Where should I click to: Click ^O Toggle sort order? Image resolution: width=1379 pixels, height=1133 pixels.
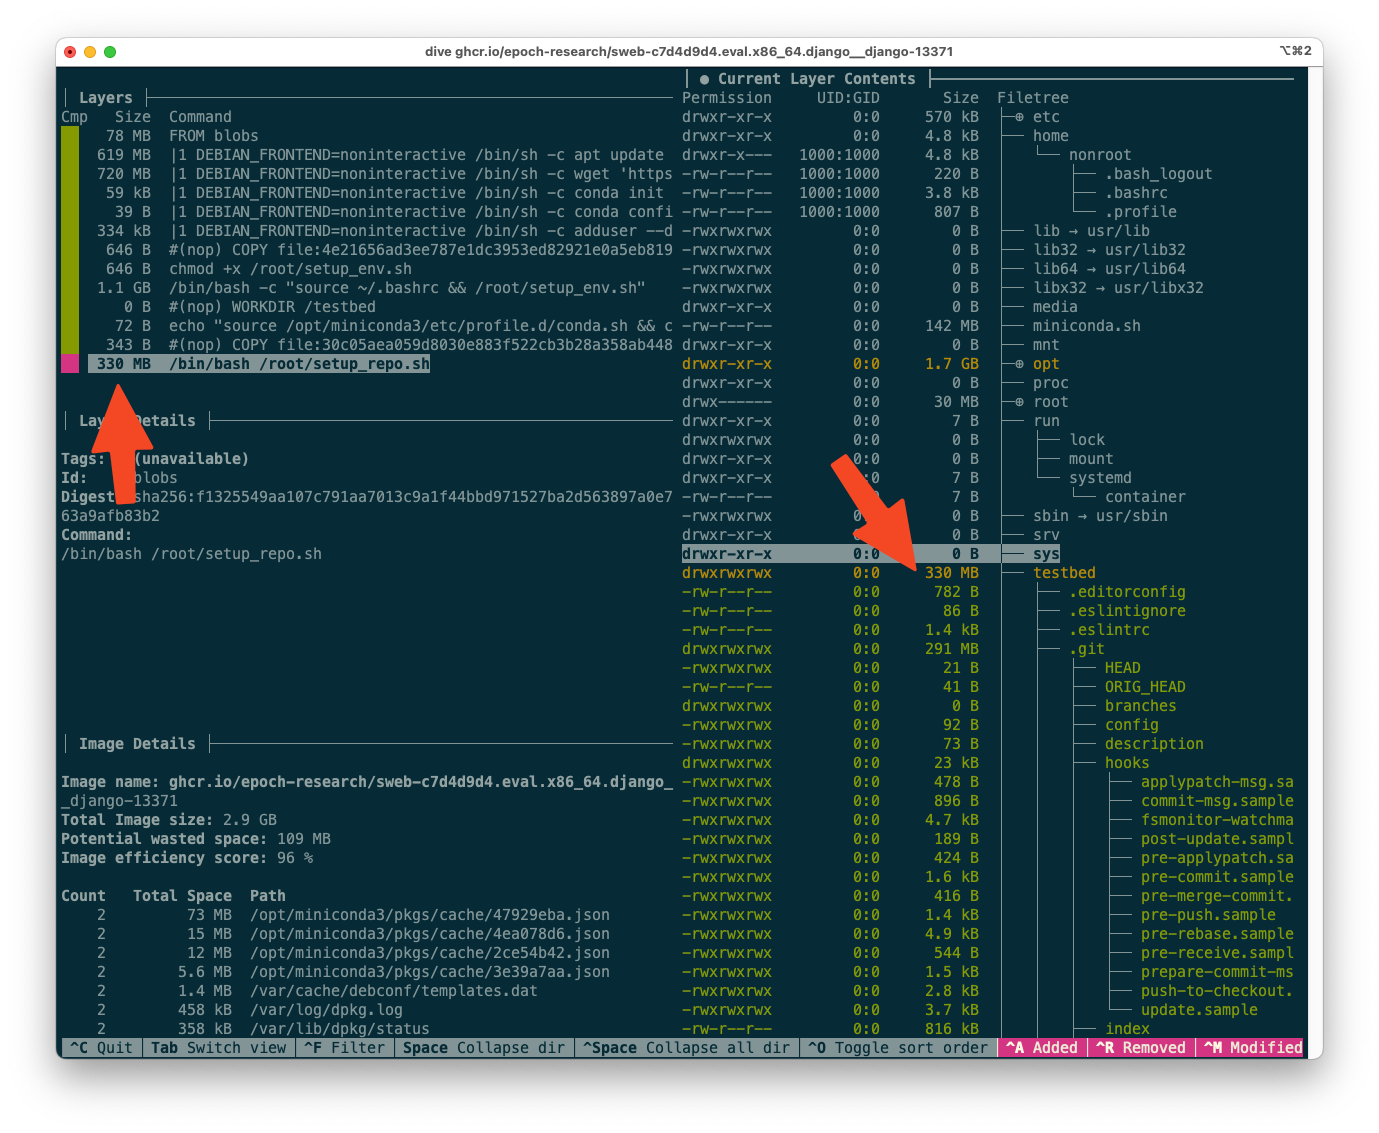(897, 1048)
